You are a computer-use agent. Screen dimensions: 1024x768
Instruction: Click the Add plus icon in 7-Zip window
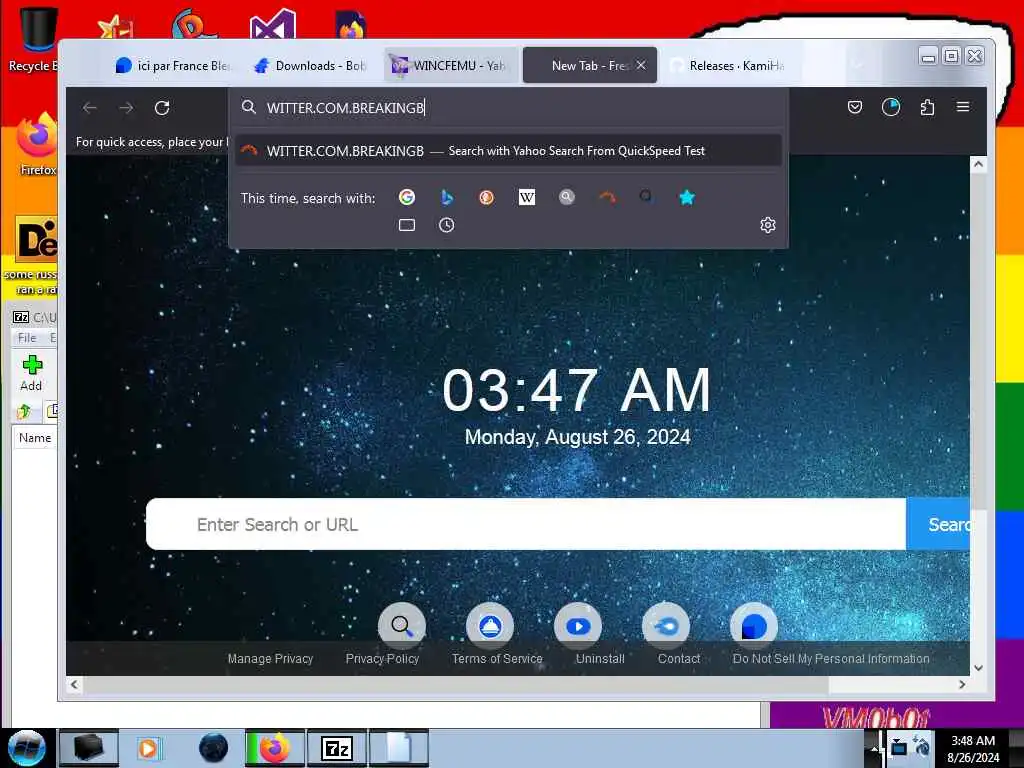(31, 373)
